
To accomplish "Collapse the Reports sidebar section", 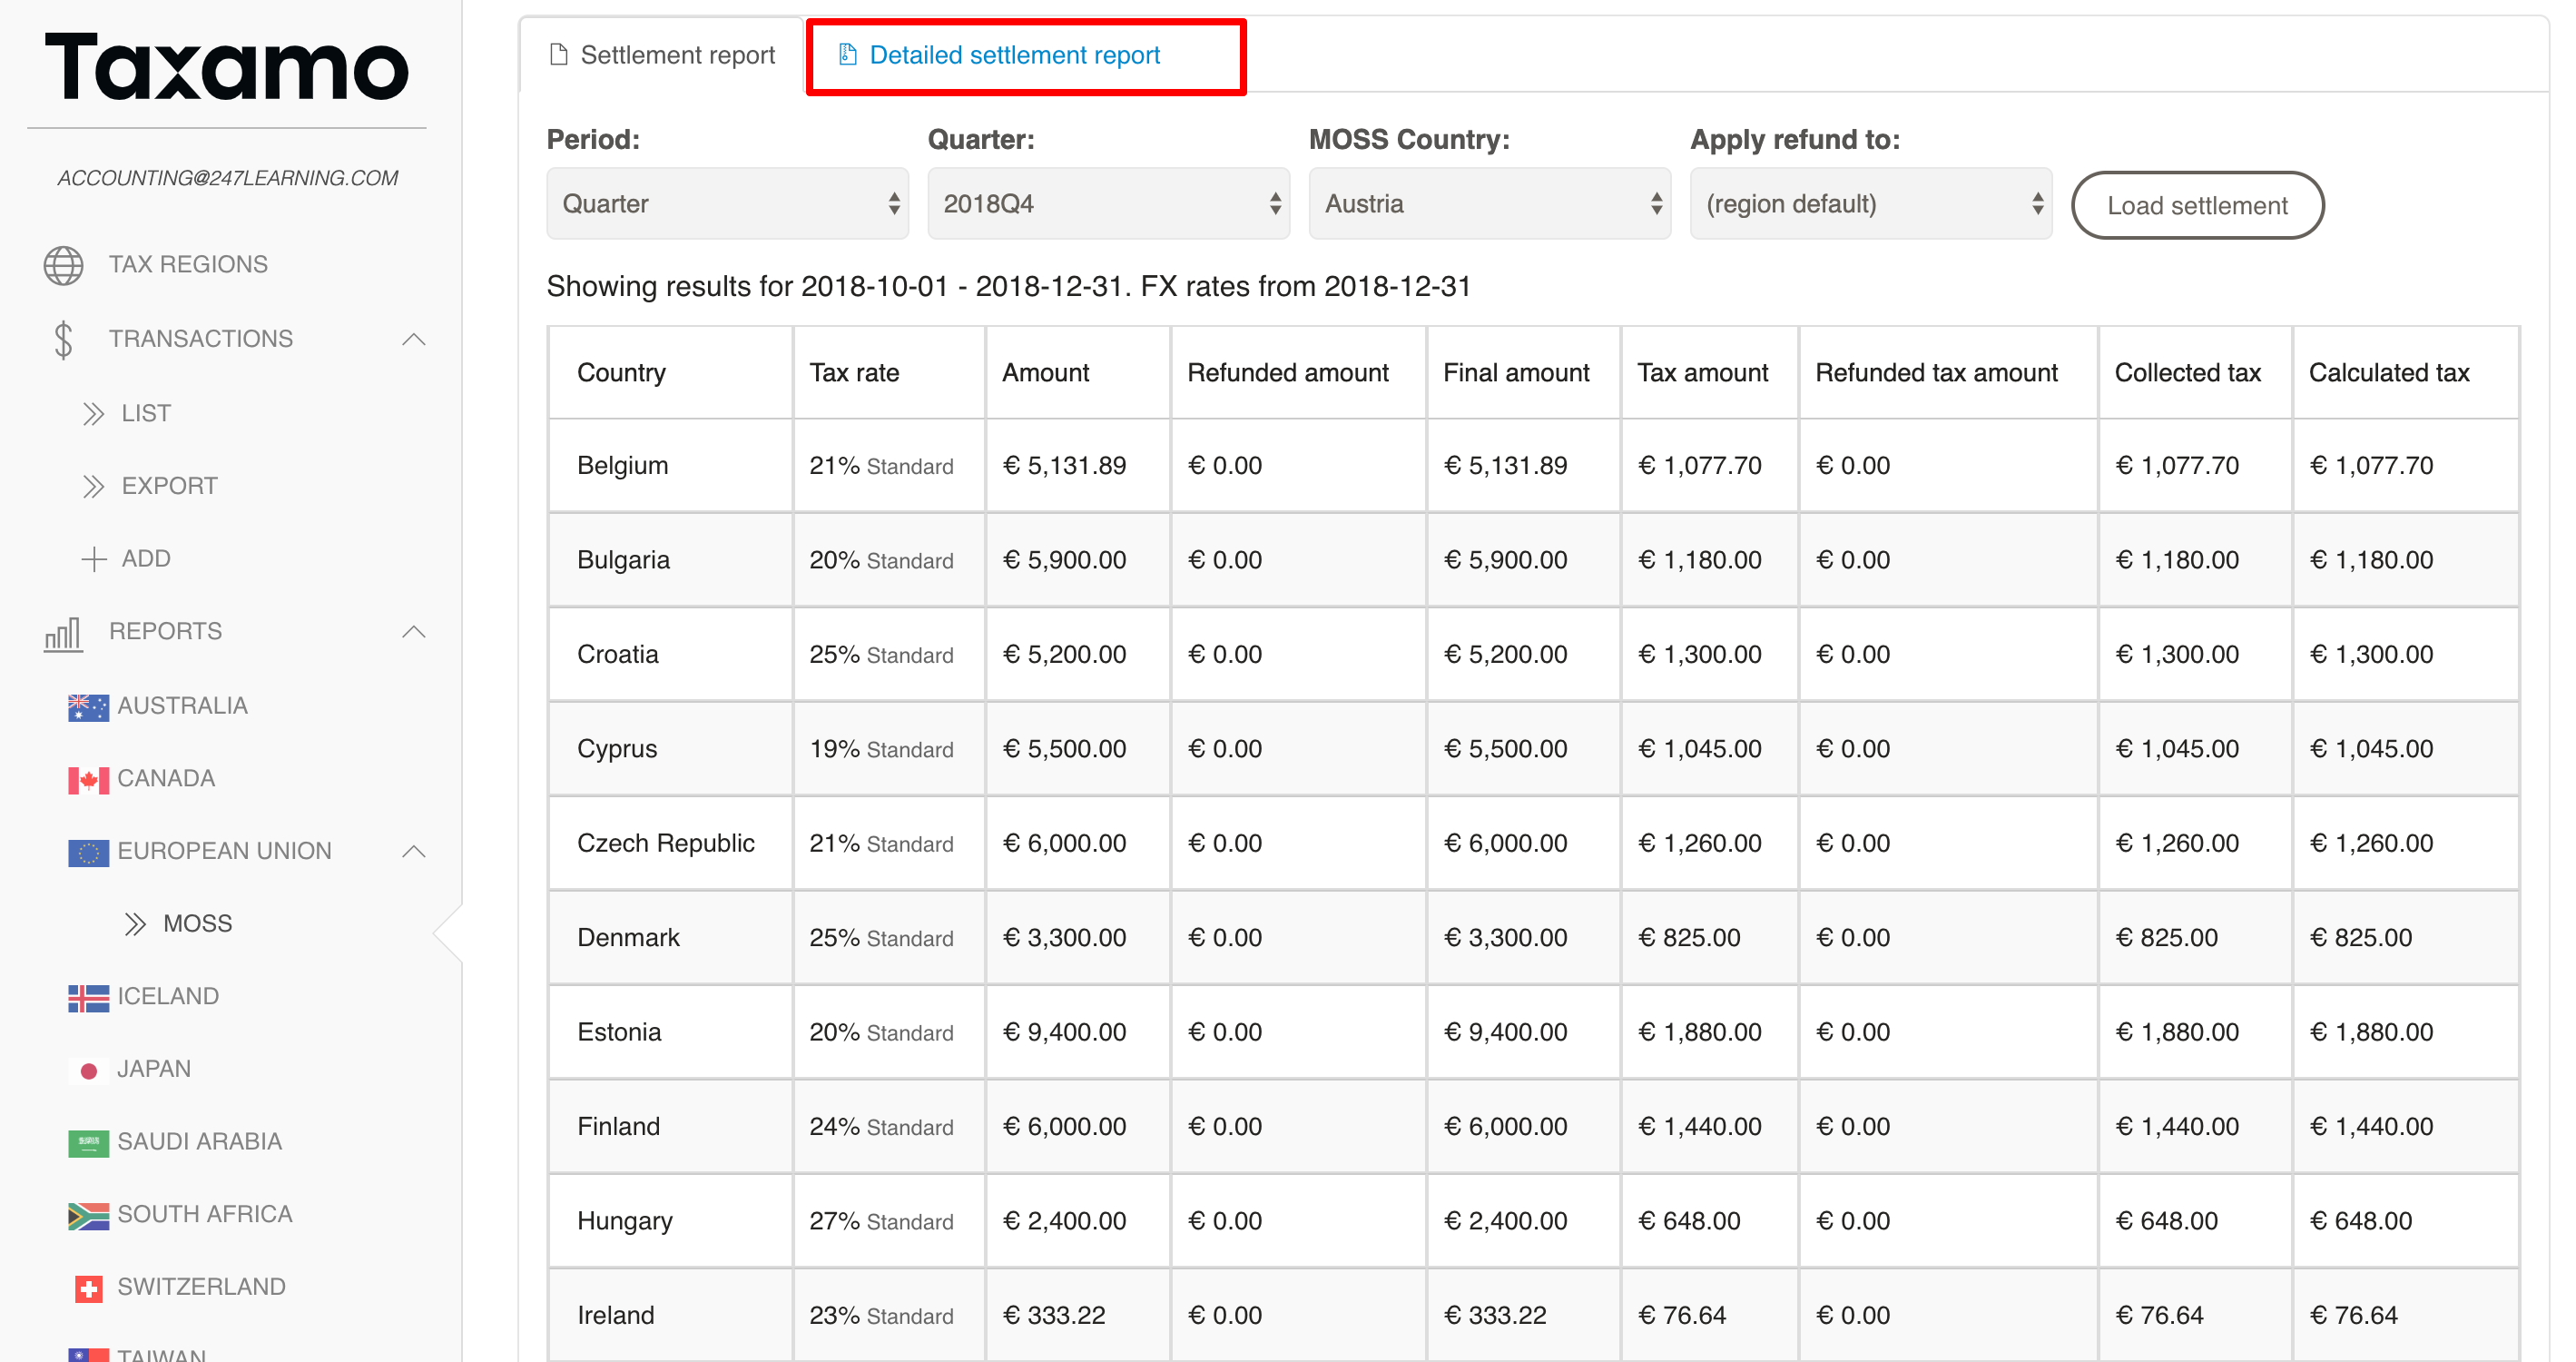I will pos(413,632).
